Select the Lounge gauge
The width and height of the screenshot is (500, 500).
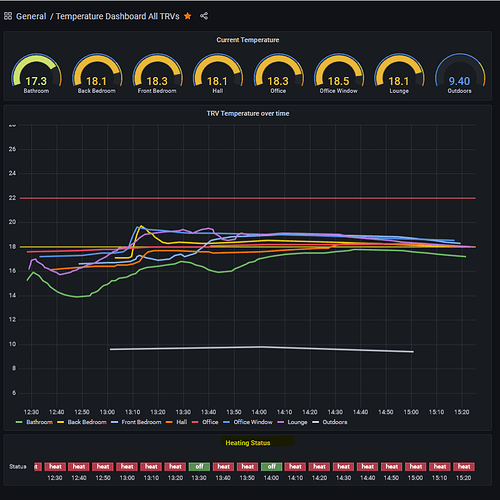click(x=399, y=74)
